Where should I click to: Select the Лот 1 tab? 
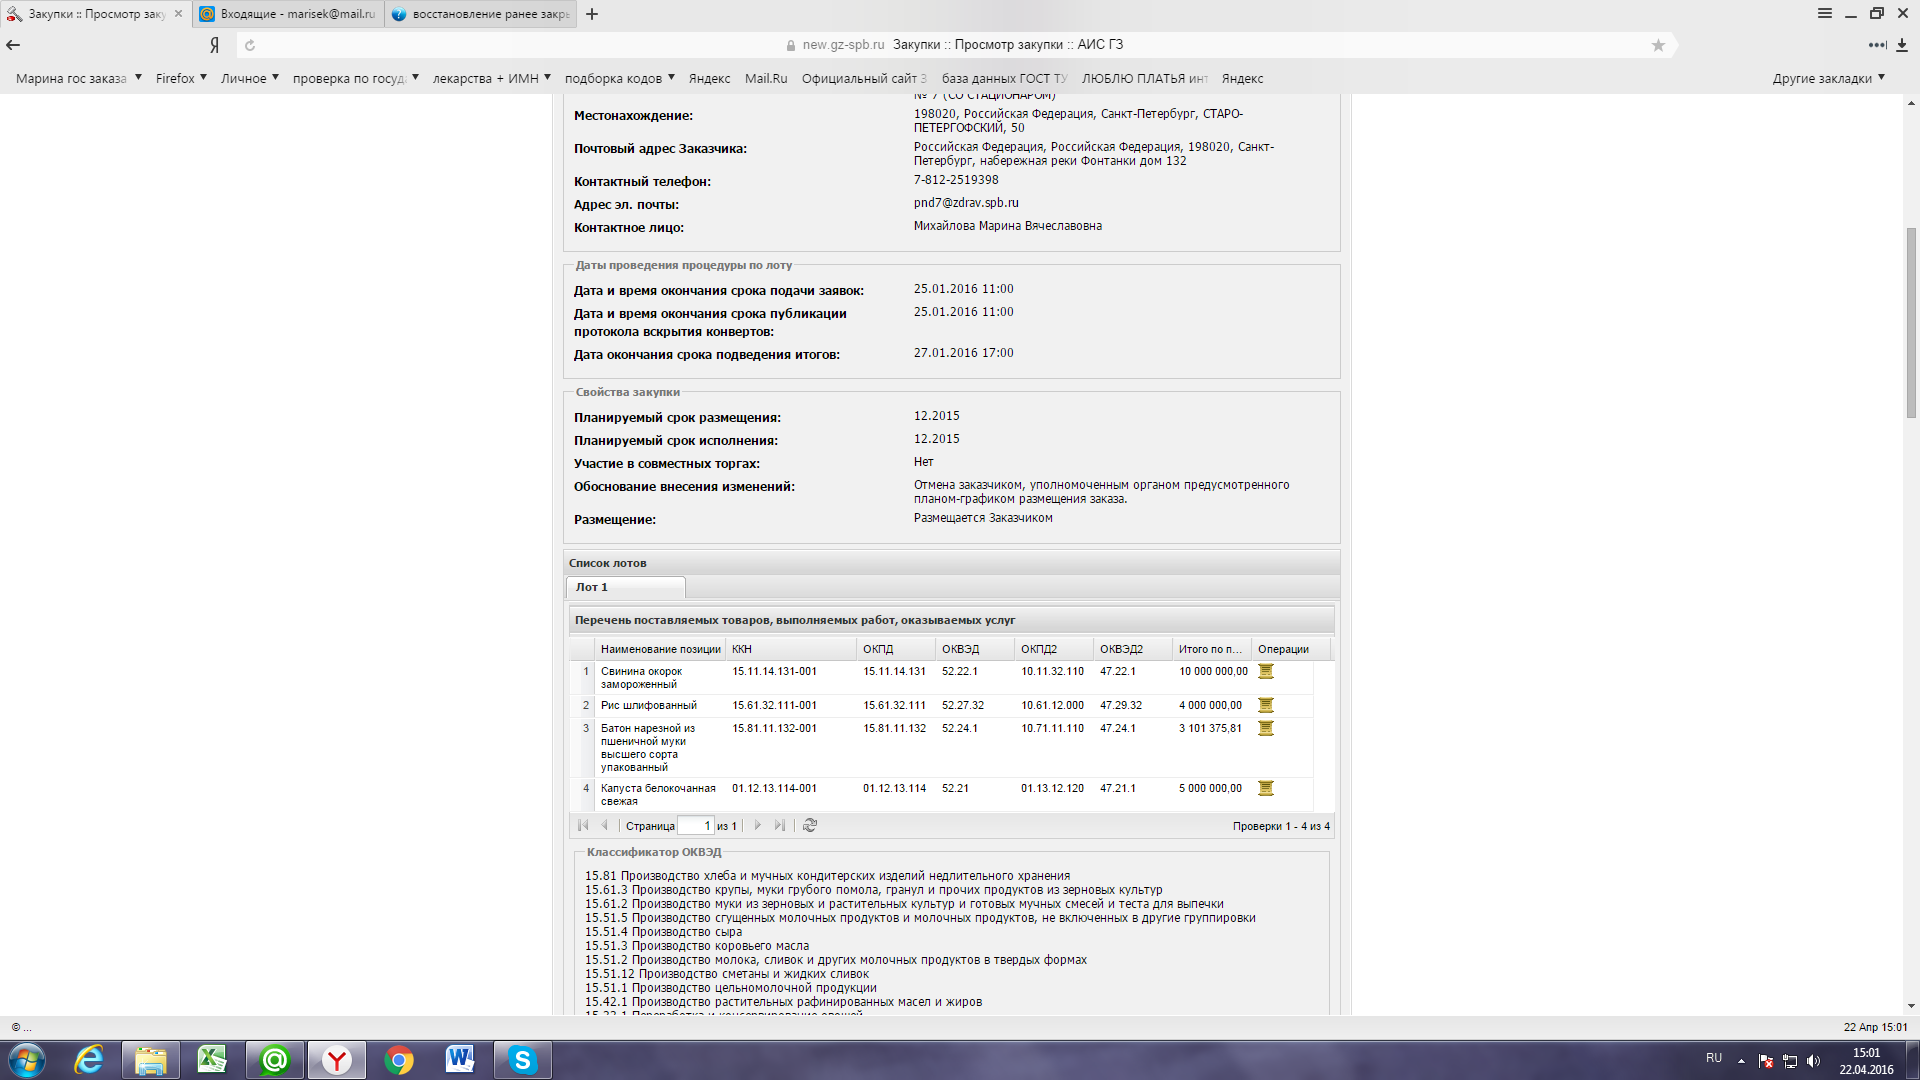(626, 587)
